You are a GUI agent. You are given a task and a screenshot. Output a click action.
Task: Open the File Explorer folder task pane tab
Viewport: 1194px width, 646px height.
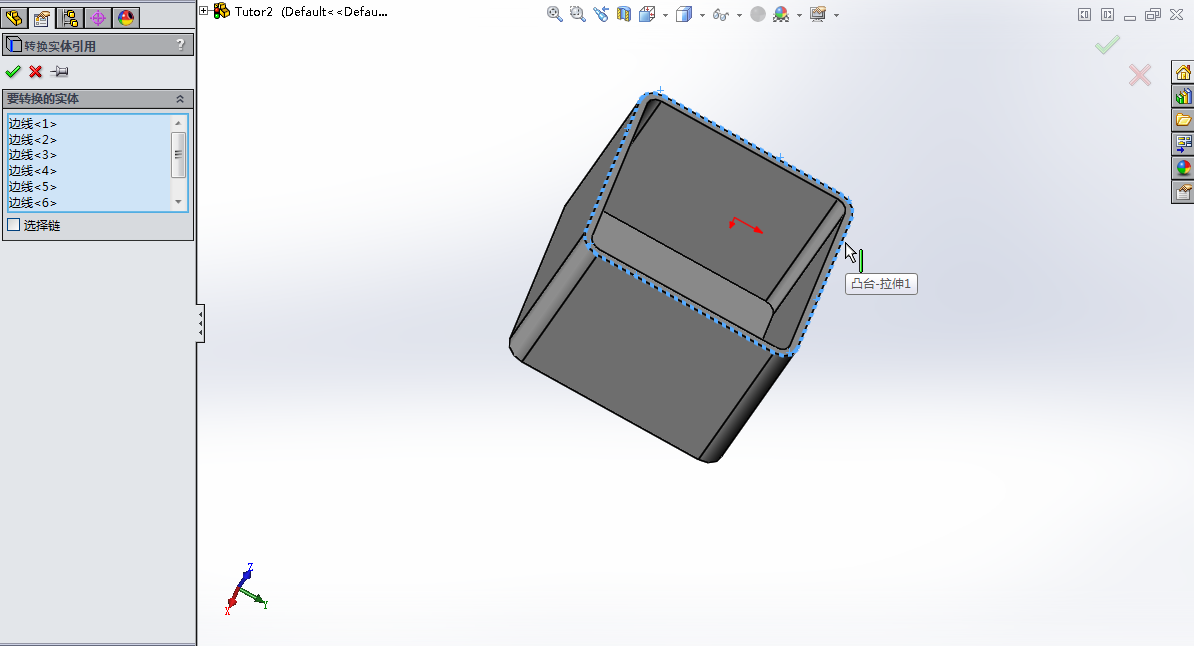coord(1183,120)
